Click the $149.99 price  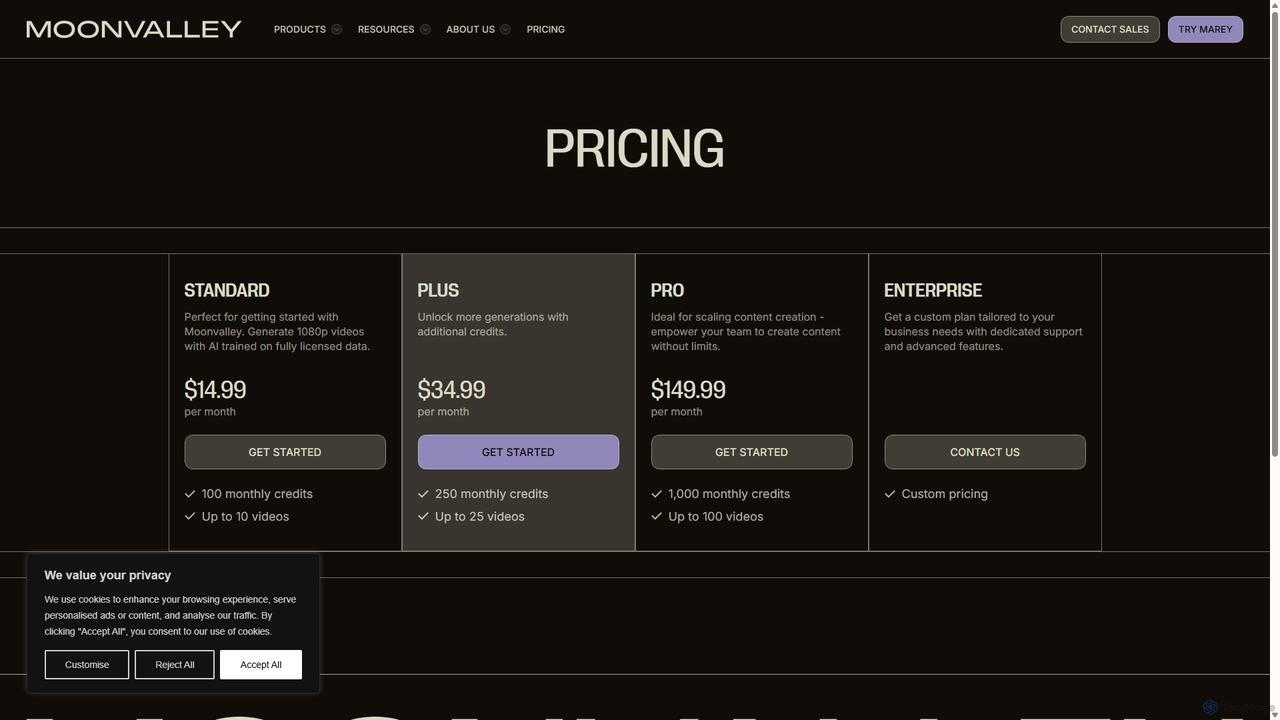click(x=688, y=389)
